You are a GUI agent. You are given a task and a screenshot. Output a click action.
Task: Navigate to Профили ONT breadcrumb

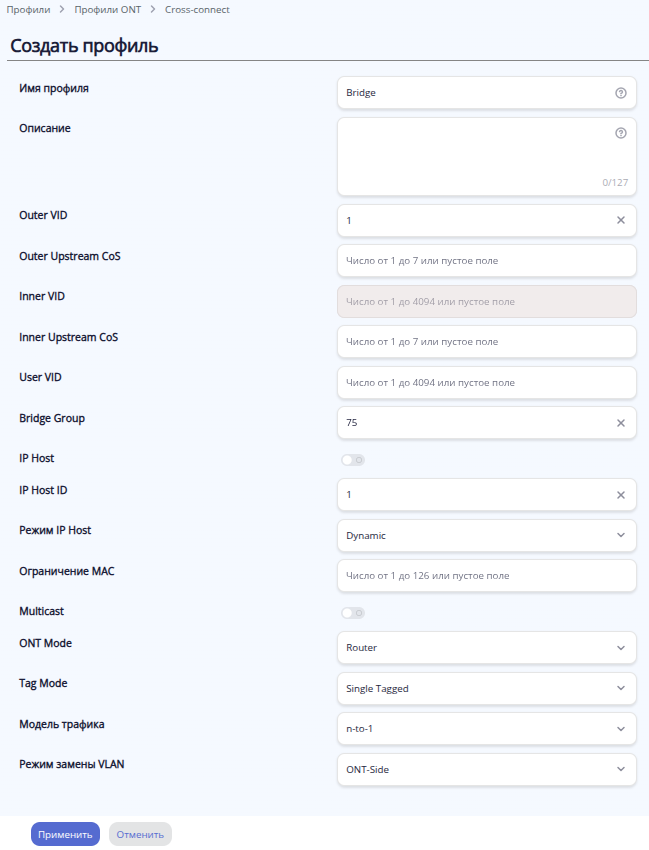coord(108,10)
